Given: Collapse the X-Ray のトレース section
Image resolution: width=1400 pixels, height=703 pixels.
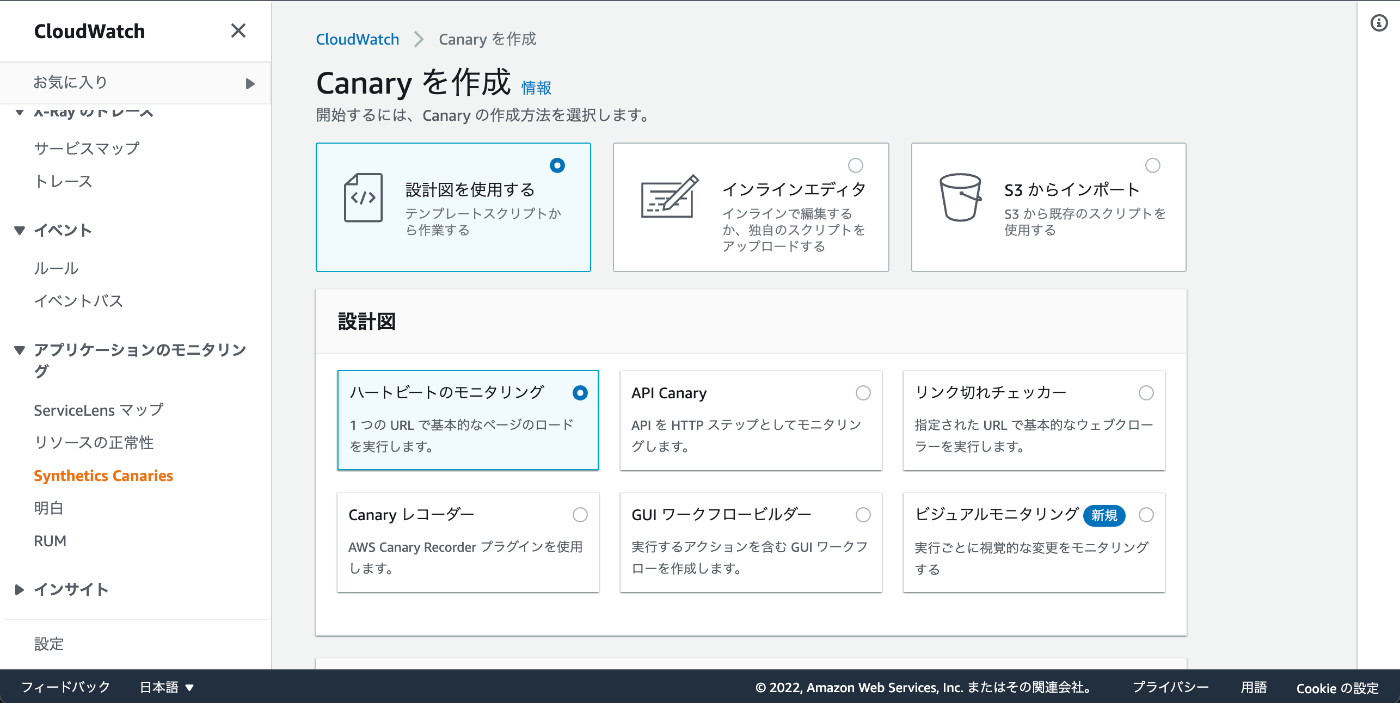Looking at the screenshot, I should [19, 112].
